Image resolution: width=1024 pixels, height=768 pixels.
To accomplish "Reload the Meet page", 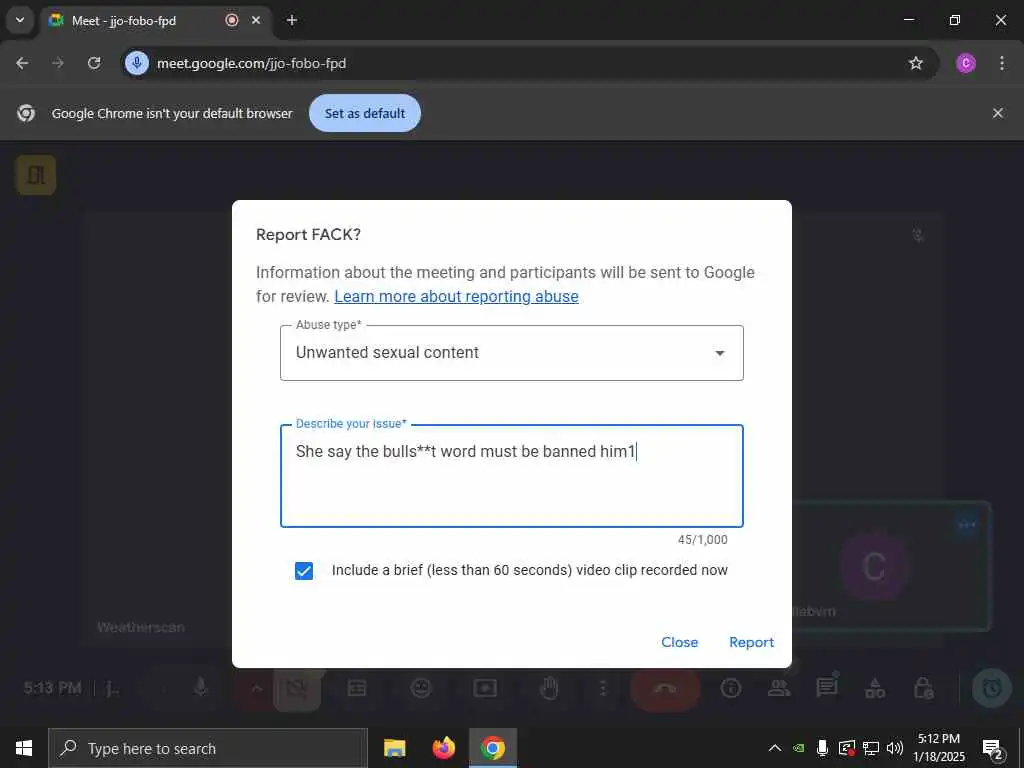I will point(94,63).
